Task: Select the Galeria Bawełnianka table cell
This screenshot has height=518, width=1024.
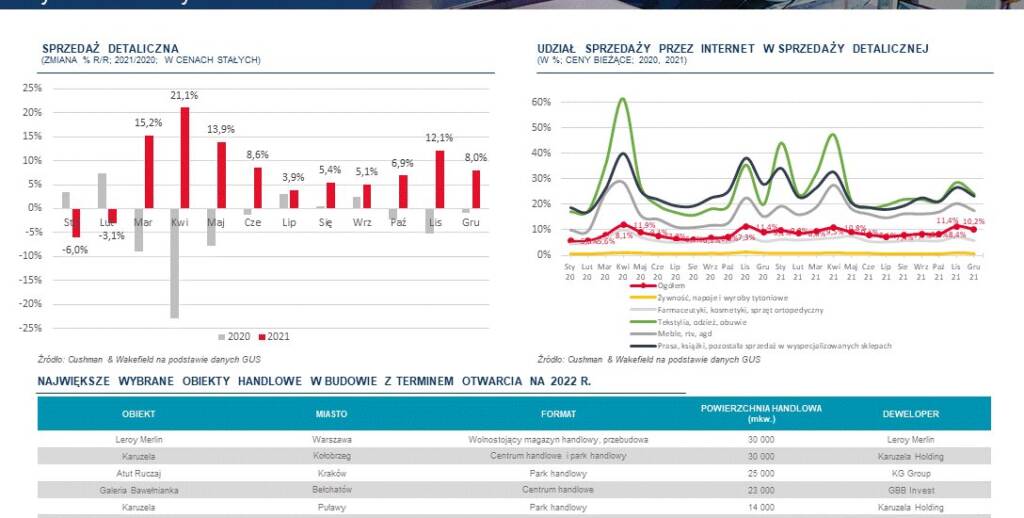Action: [x=138, y=490]
